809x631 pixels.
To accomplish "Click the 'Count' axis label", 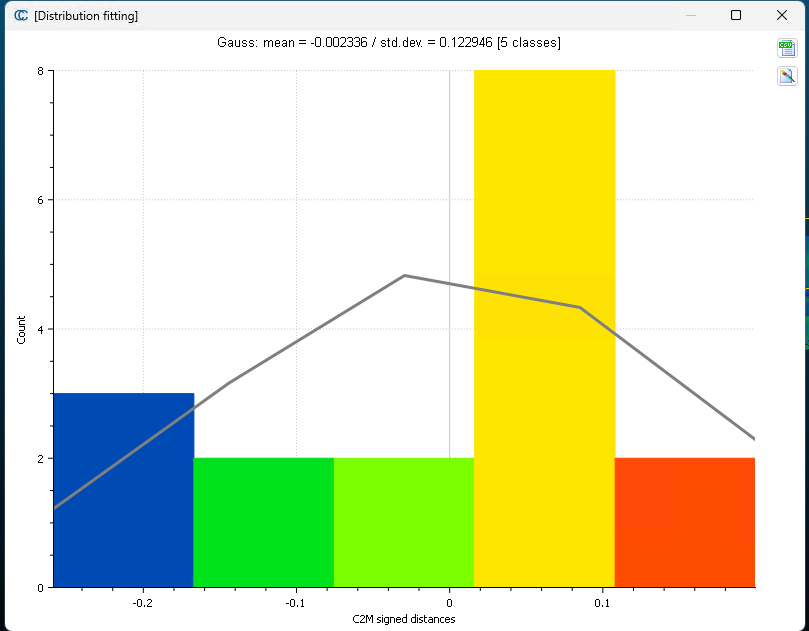I will click(x=21, y=330).
